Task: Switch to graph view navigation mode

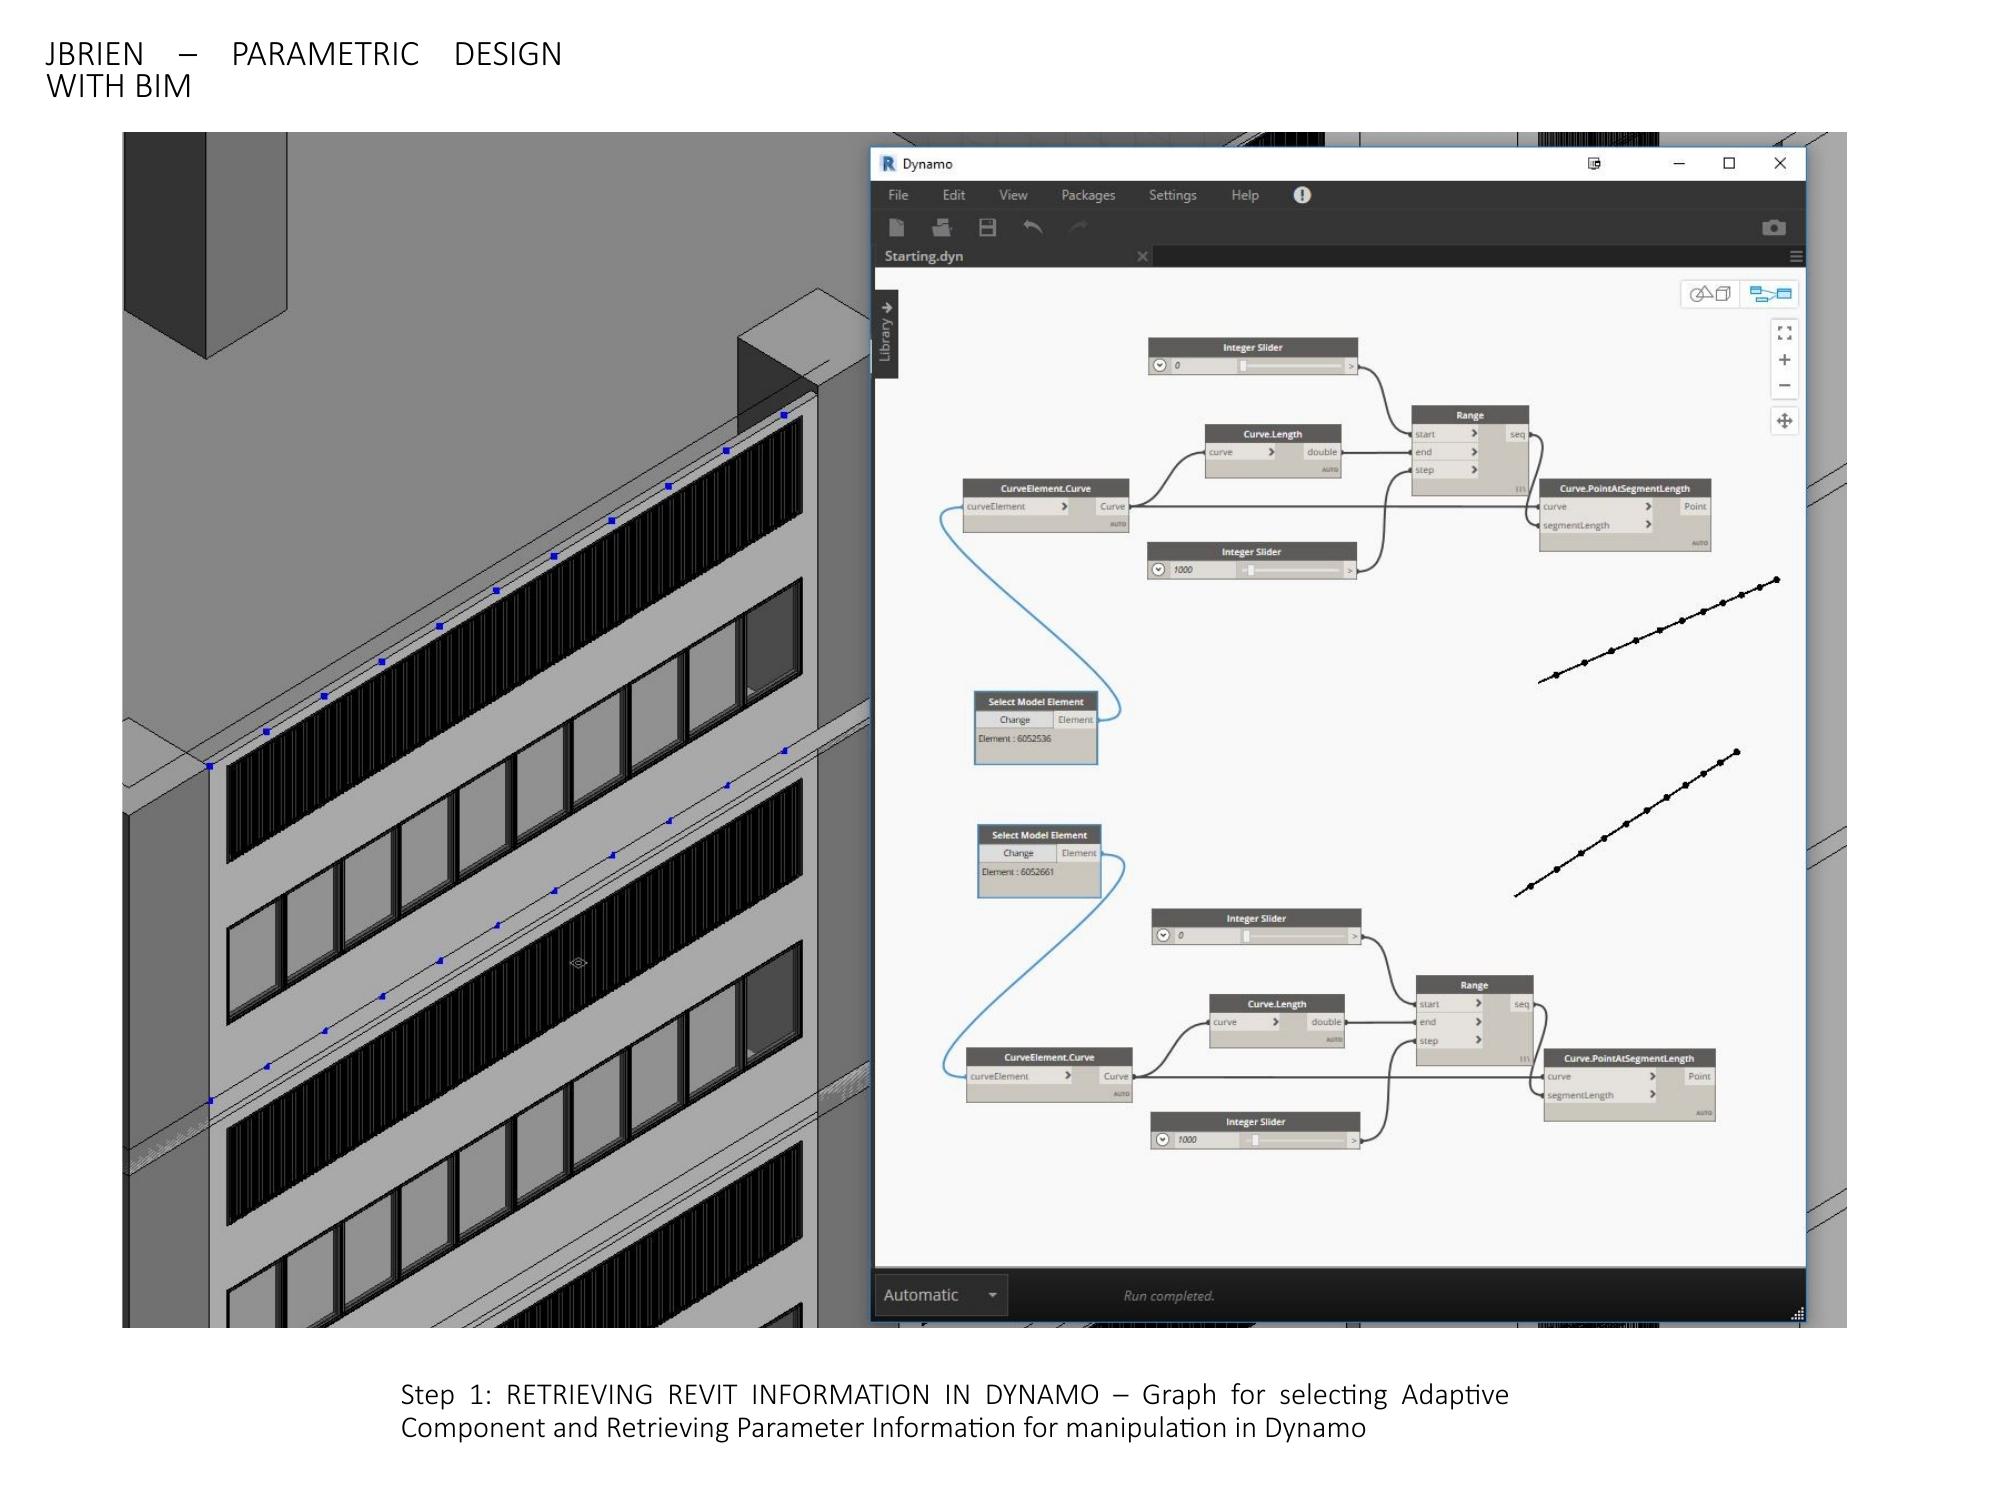Action: (1770, 294)
